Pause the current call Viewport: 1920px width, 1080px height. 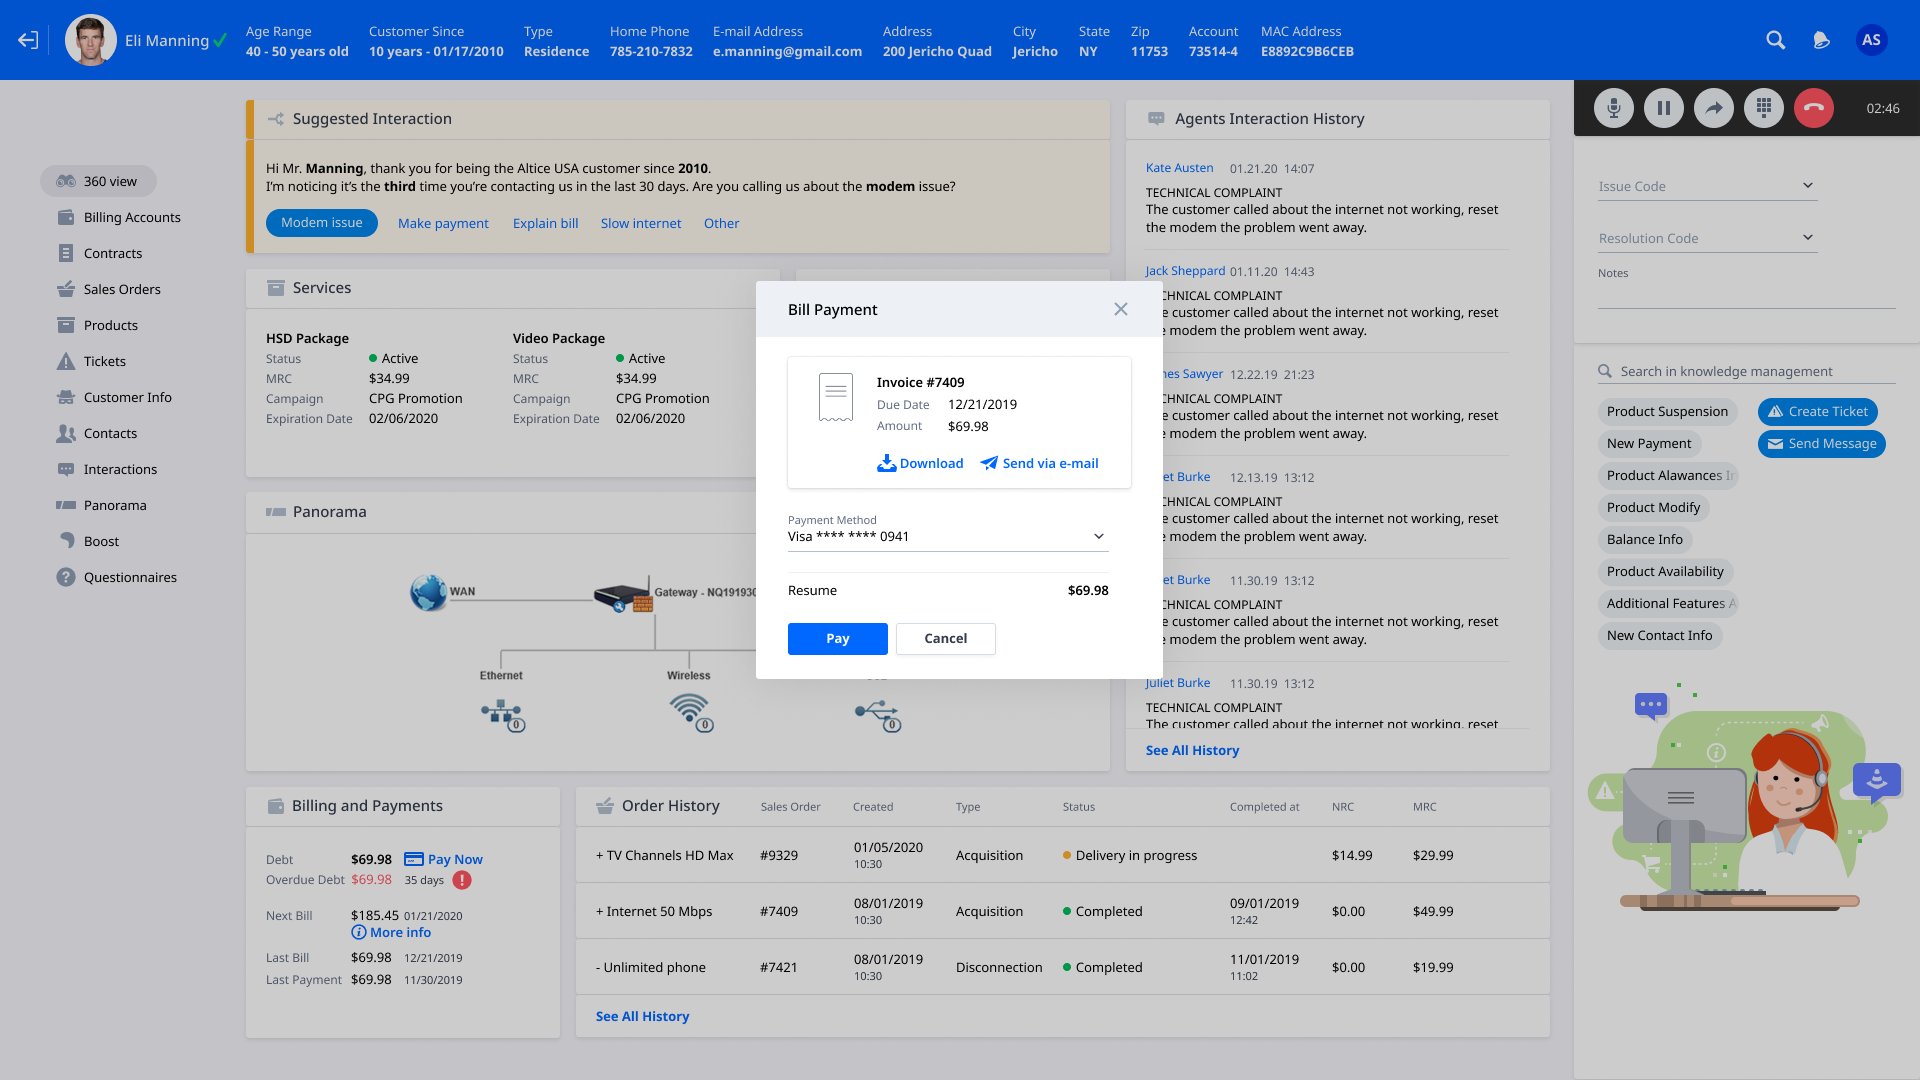1663,108
